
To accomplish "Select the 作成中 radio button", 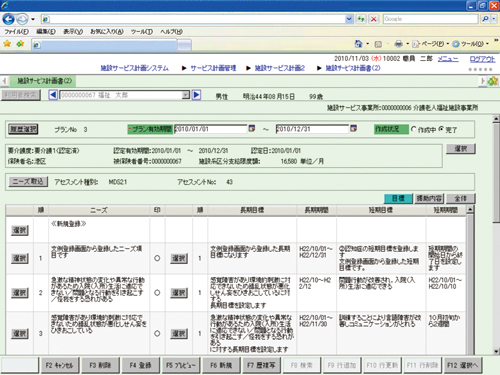I will (414, 129).
